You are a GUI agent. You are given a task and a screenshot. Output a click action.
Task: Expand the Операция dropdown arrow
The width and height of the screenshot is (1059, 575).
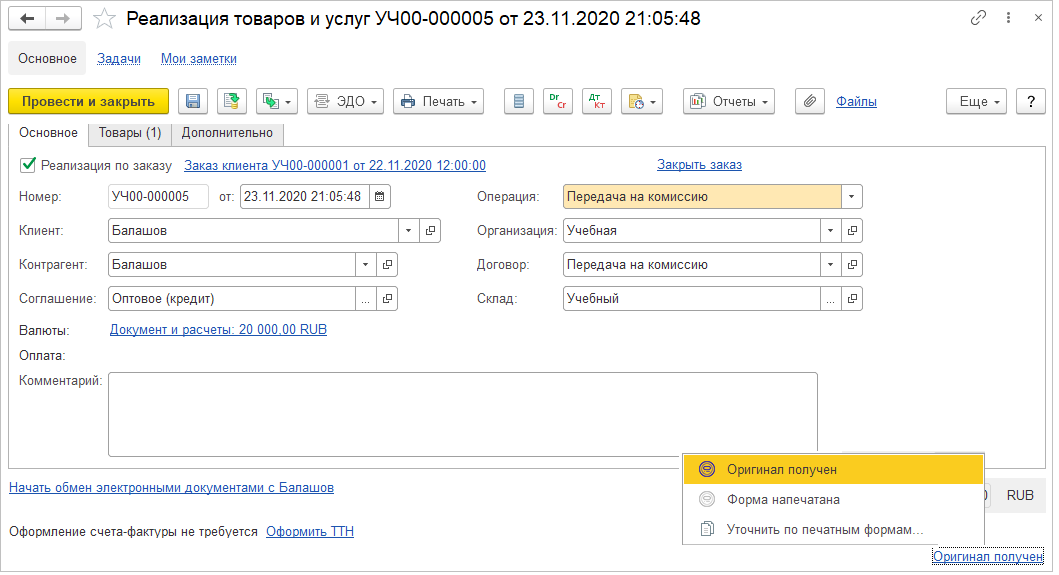pyautogui.click(x=851, y=197)
